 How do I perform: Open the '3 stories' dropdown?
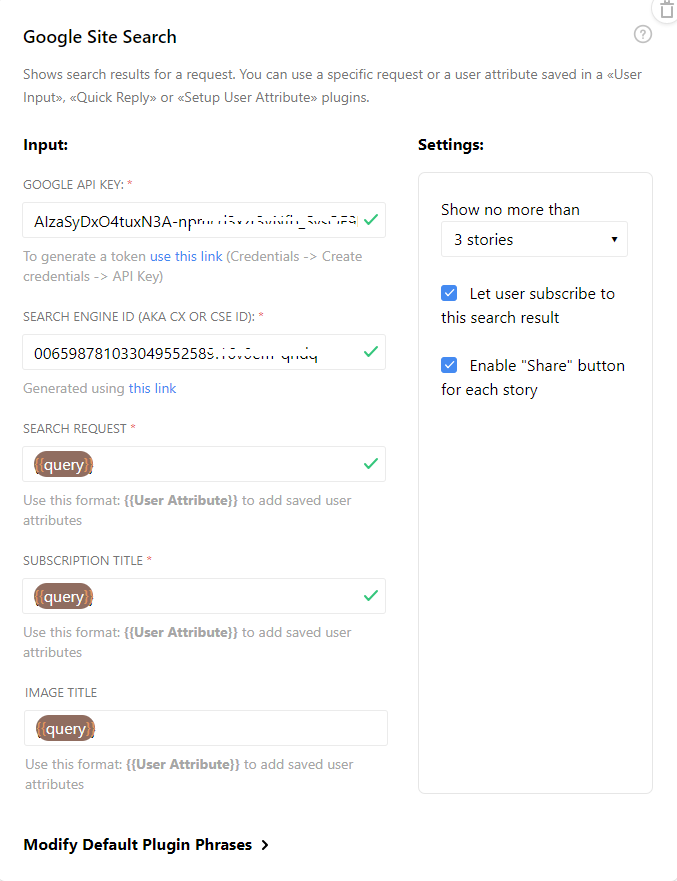click(534, 239)
